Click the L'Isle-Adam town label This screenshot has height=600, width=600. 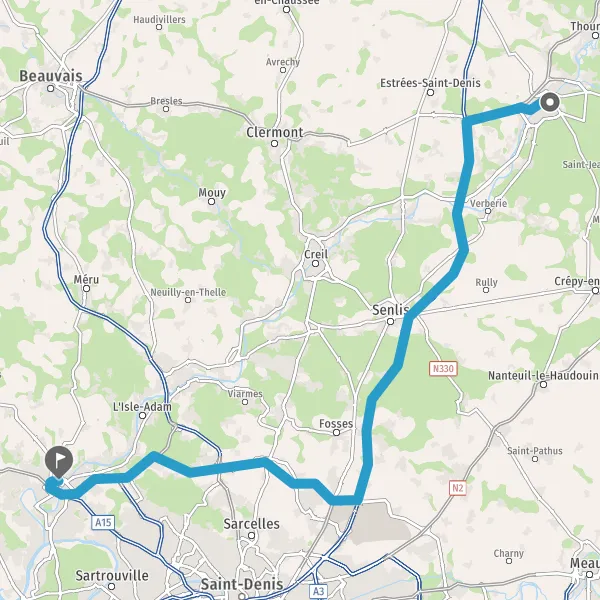tap(142, 406)
